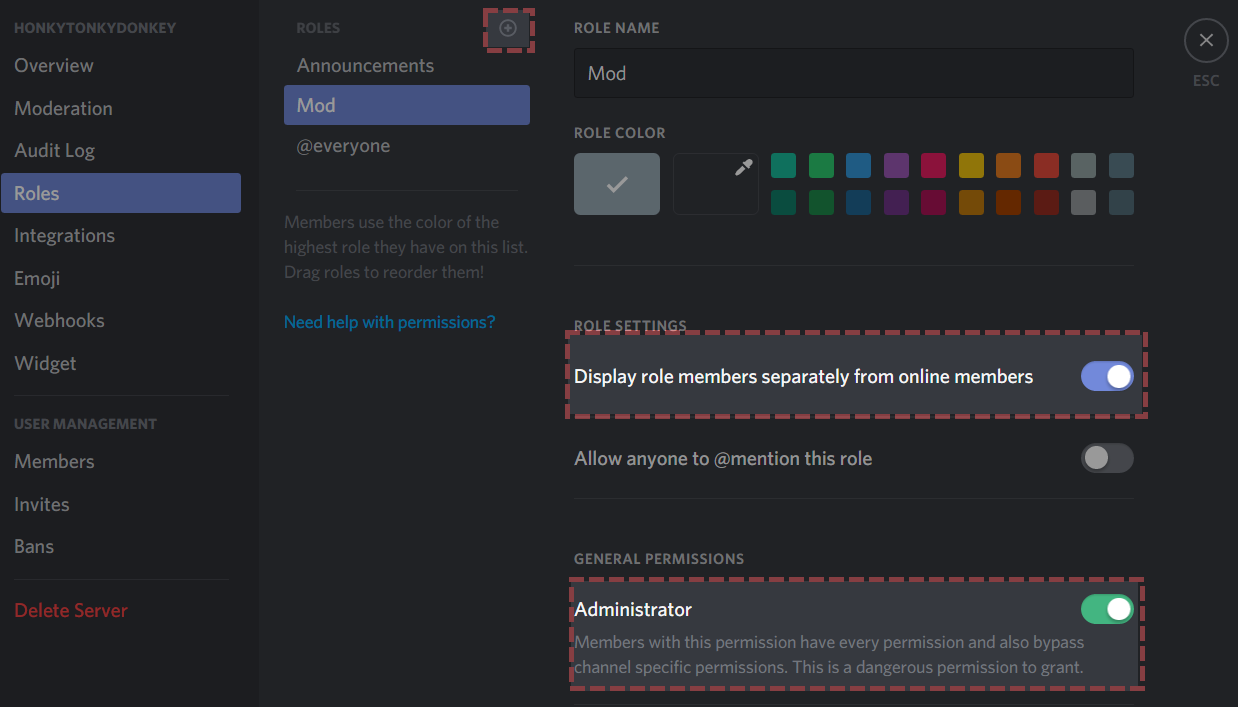Click the add role plus icon

click(x=508, y=29)
